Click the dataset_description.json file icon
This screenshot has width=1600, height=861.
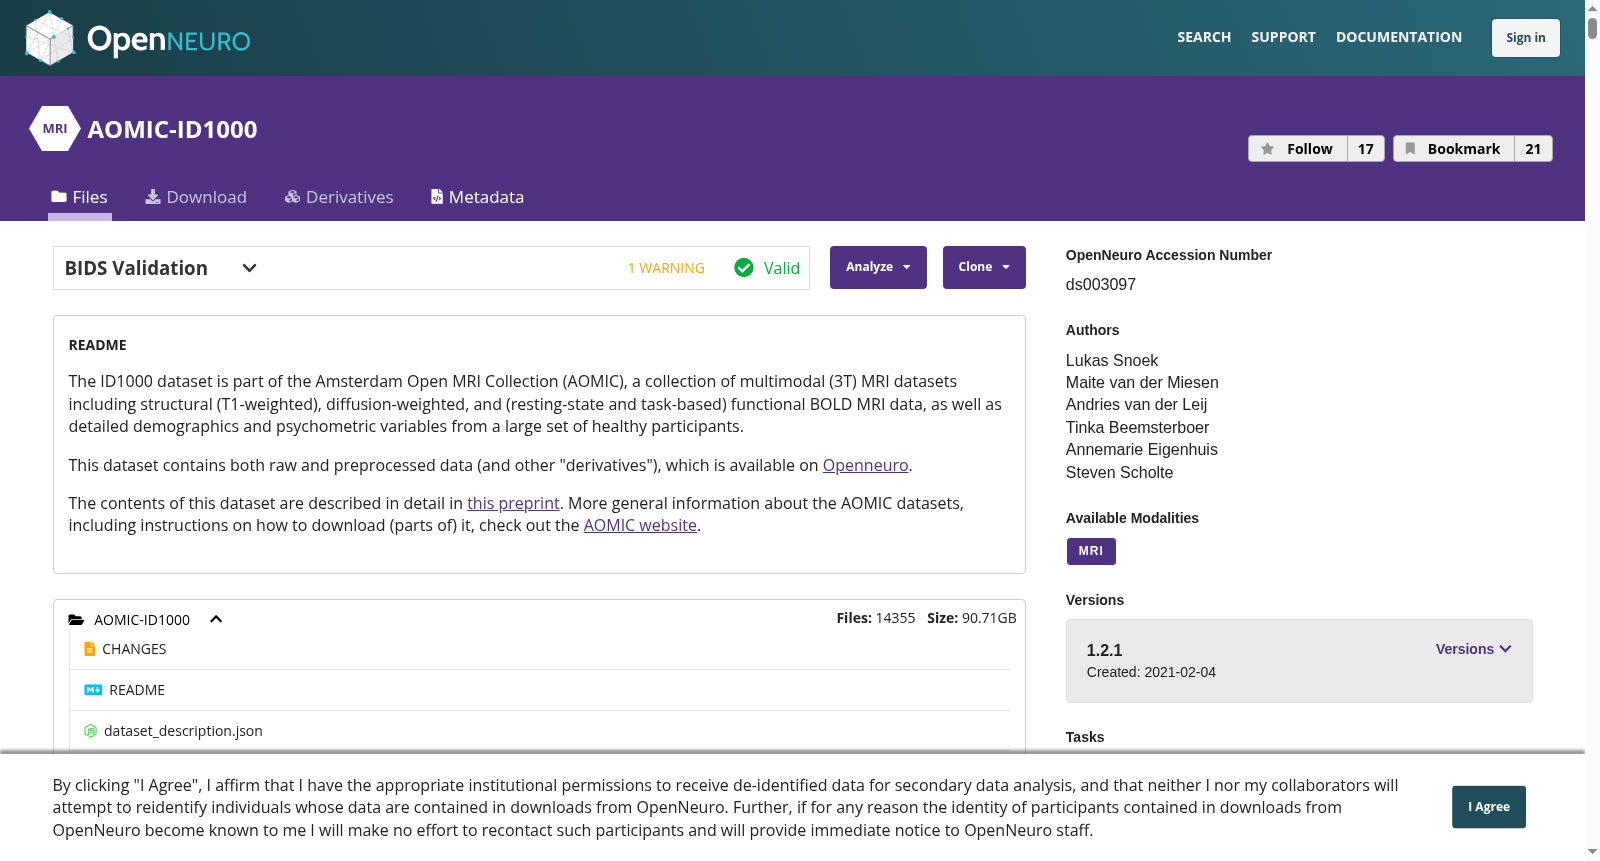coord(90,731)
